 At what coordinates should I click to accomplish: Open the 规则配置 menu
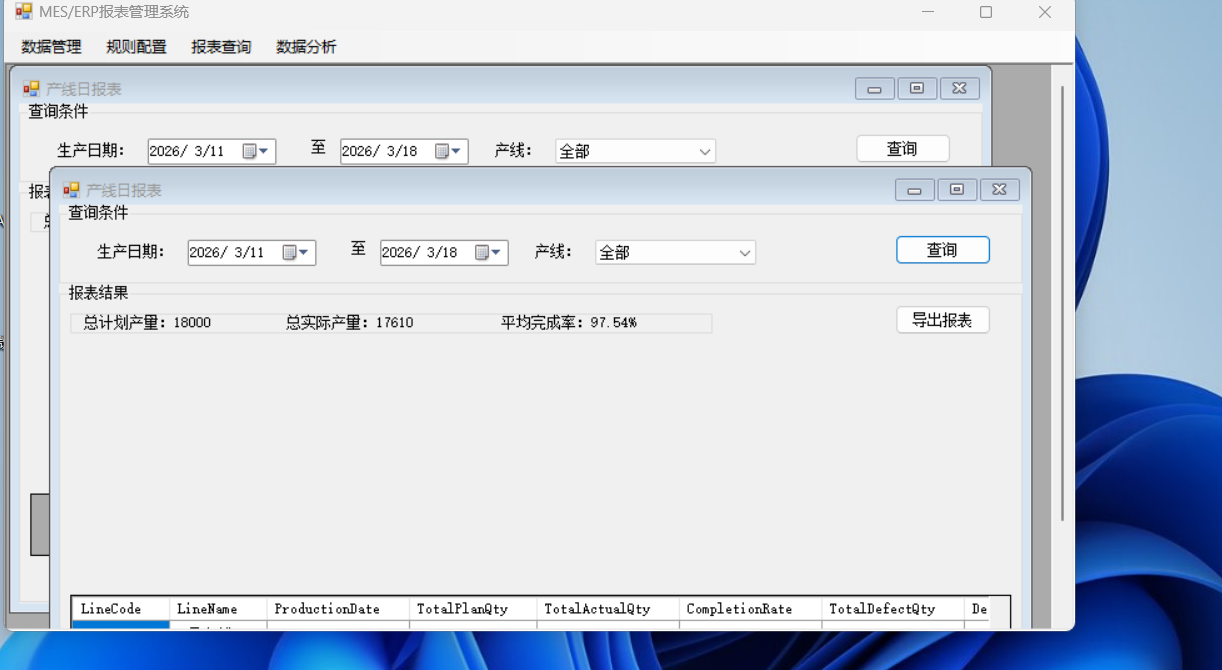click(x=136, y=47)
